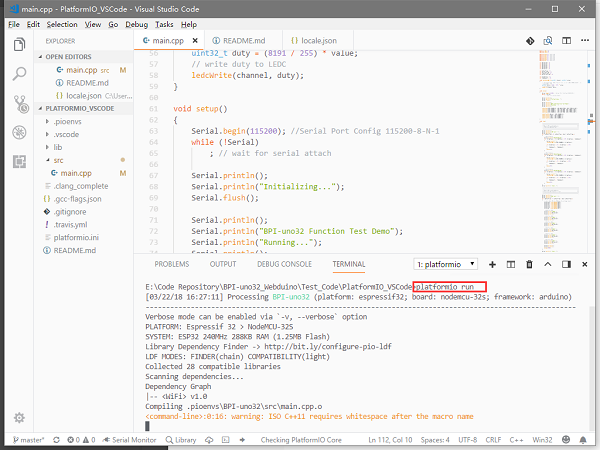Open the terminal selector dropdown '1: platformio'
Viewport: 600px width, 450px height.
pos(444,264)
